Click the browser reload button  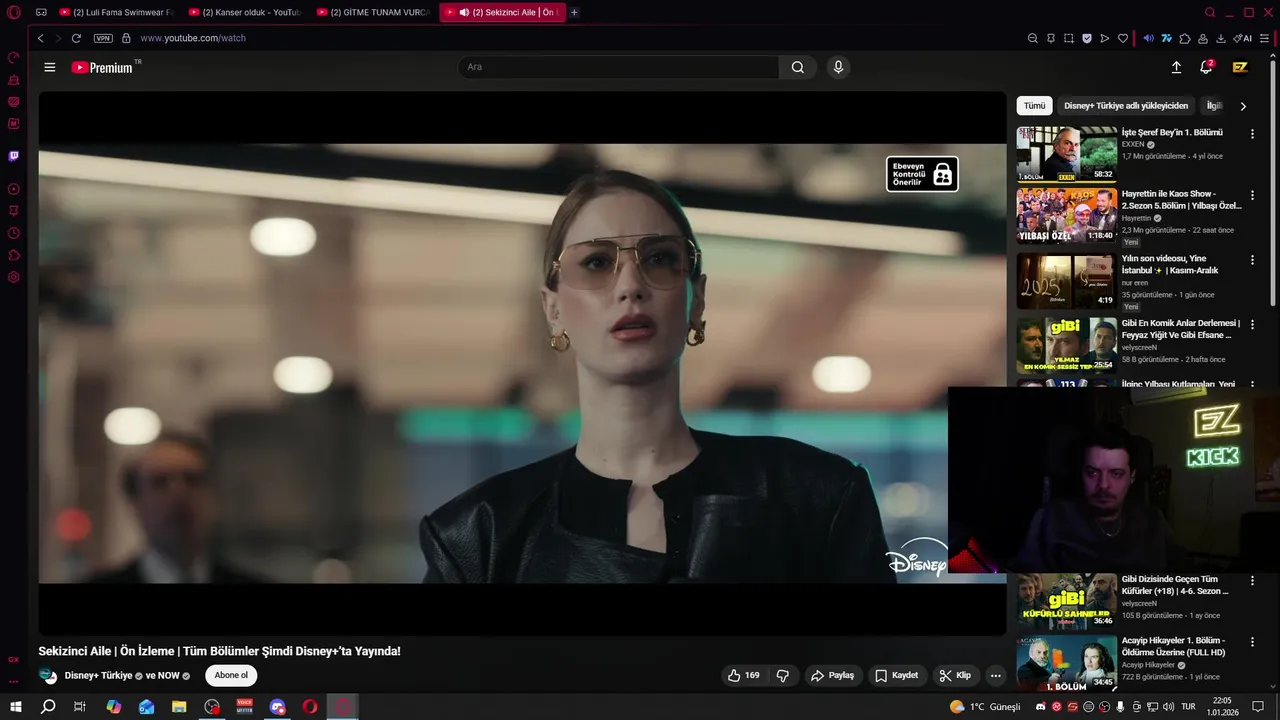pos(76,38)
